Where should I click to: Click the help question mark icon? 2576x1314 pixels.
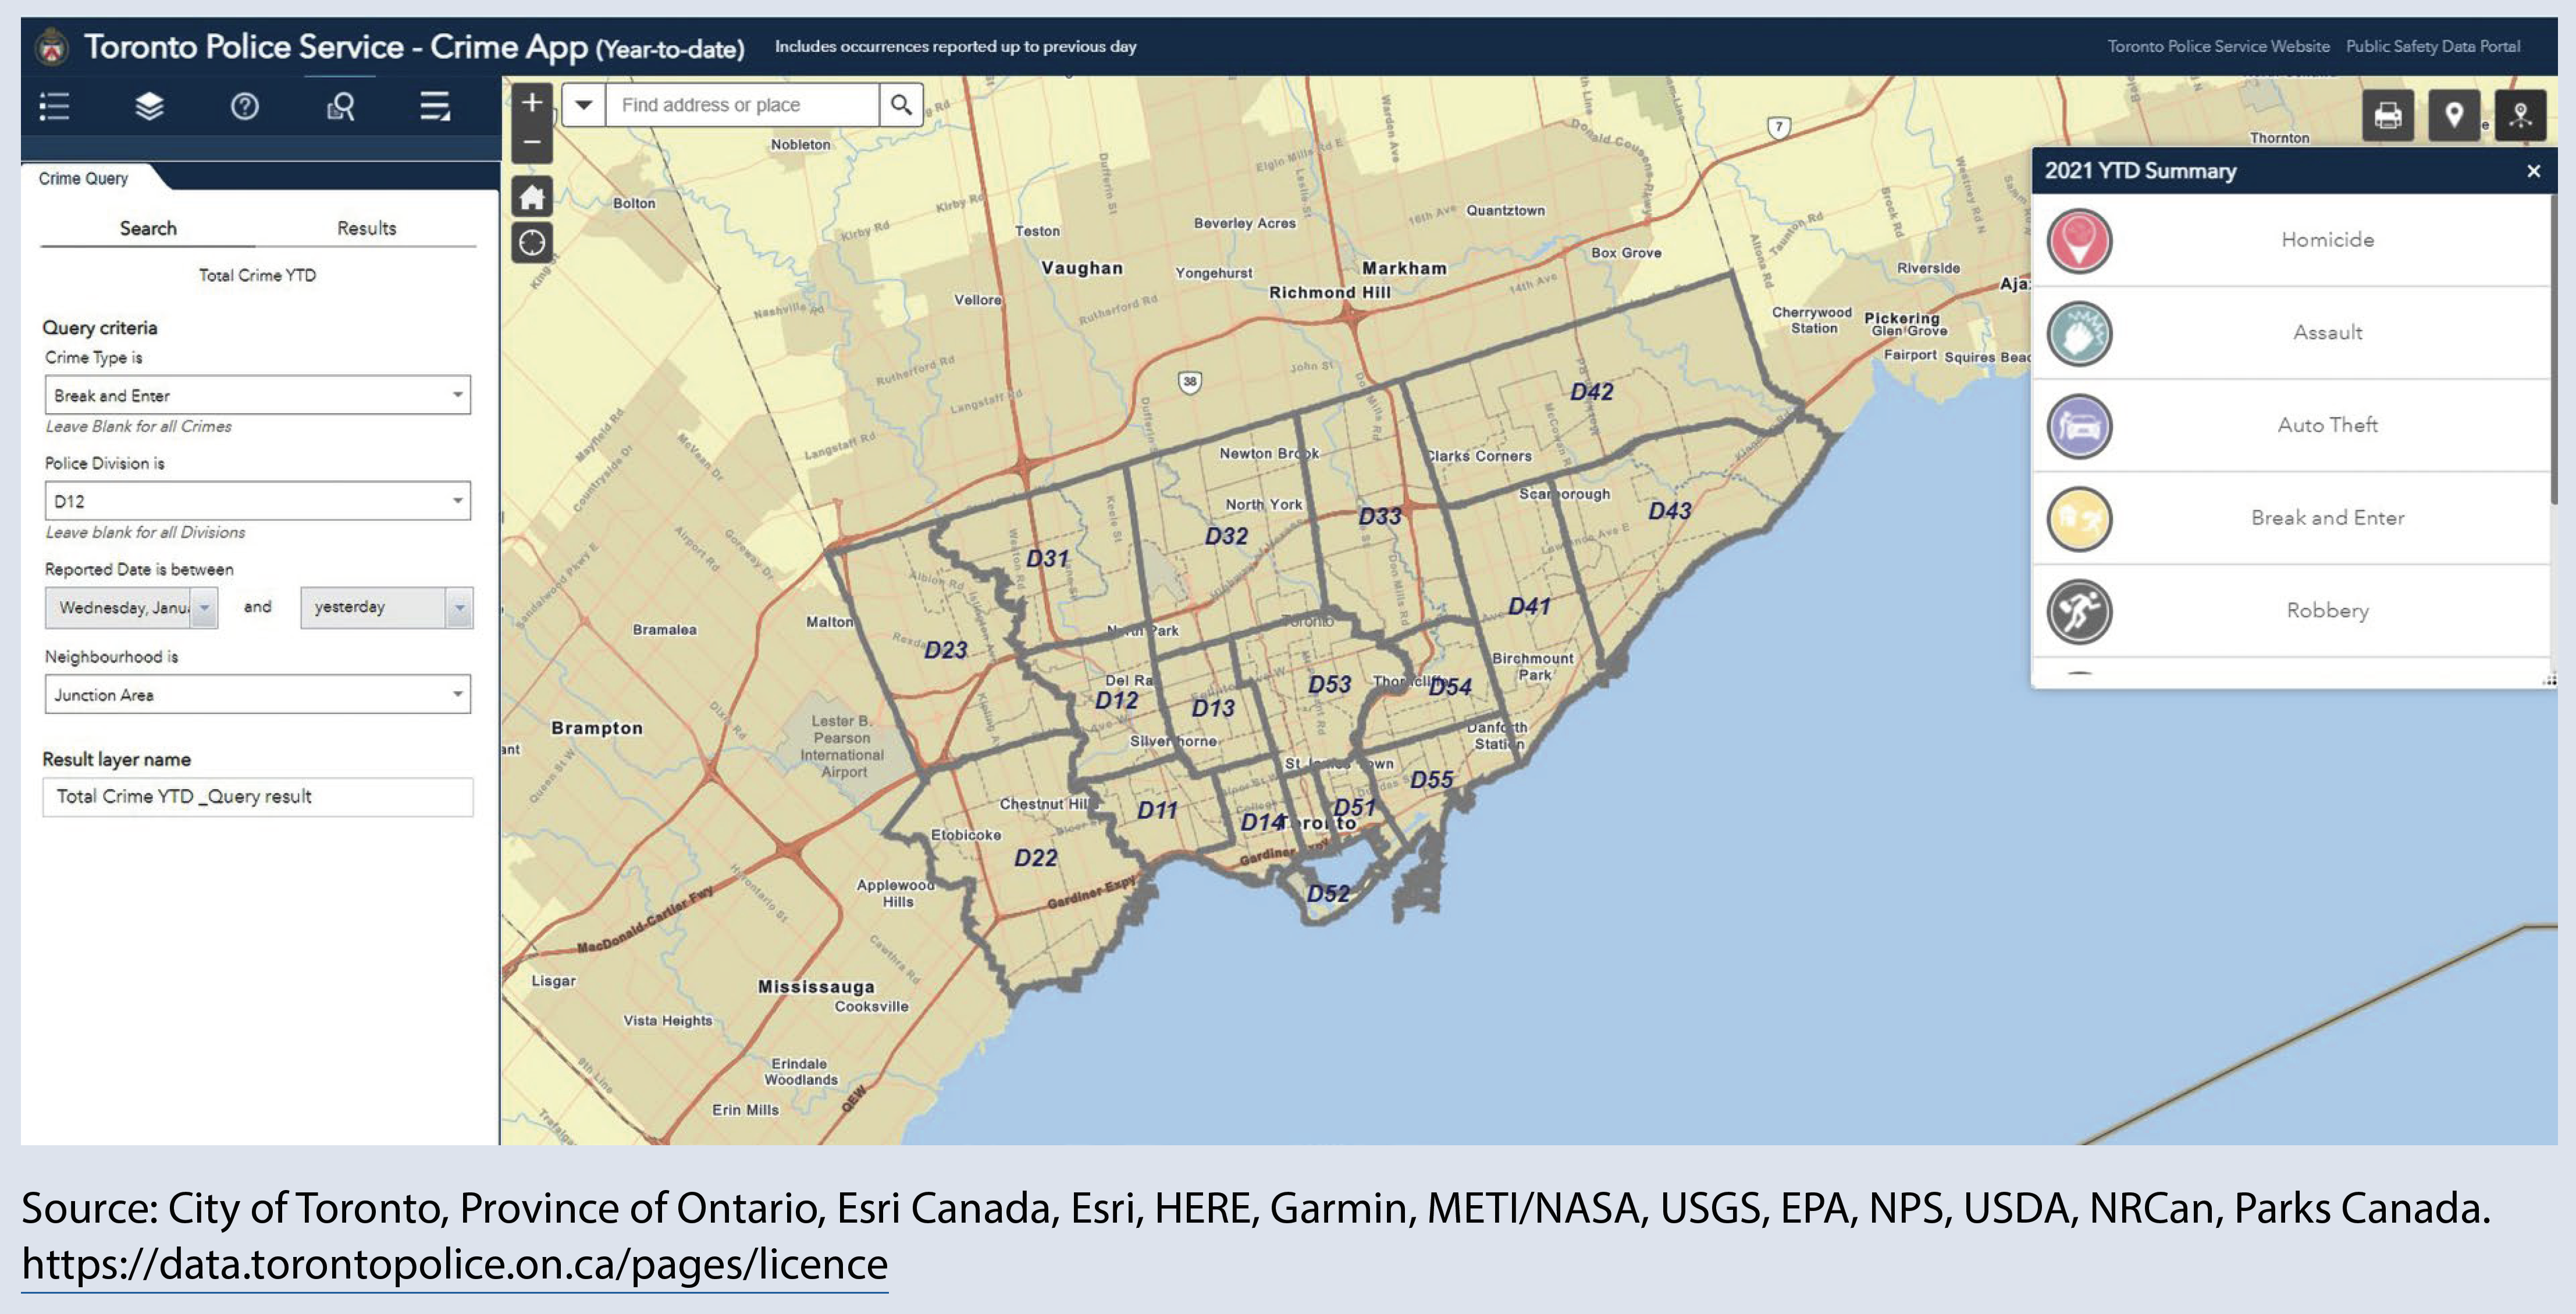(245, 106)
